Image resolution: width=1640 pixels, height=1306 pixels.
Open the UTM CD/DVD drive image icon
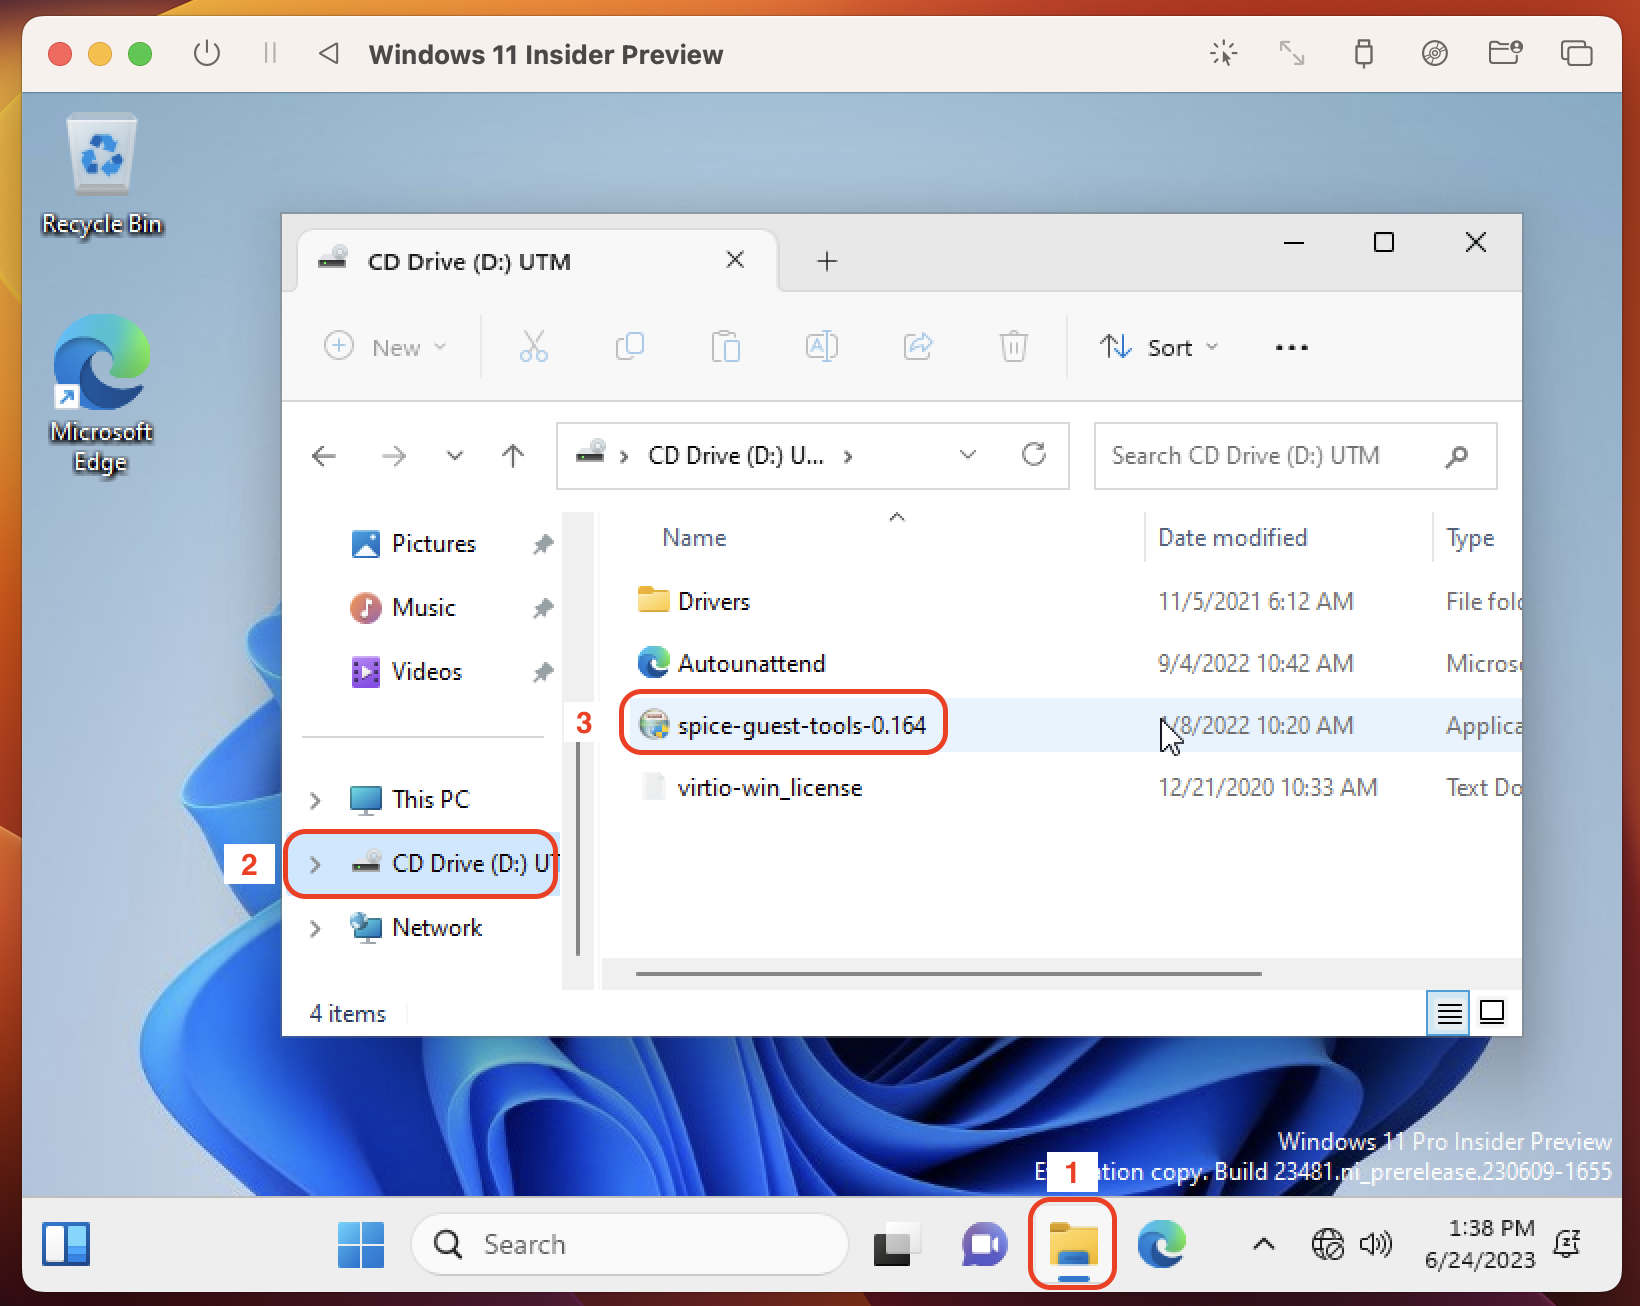click(1435, 53)
